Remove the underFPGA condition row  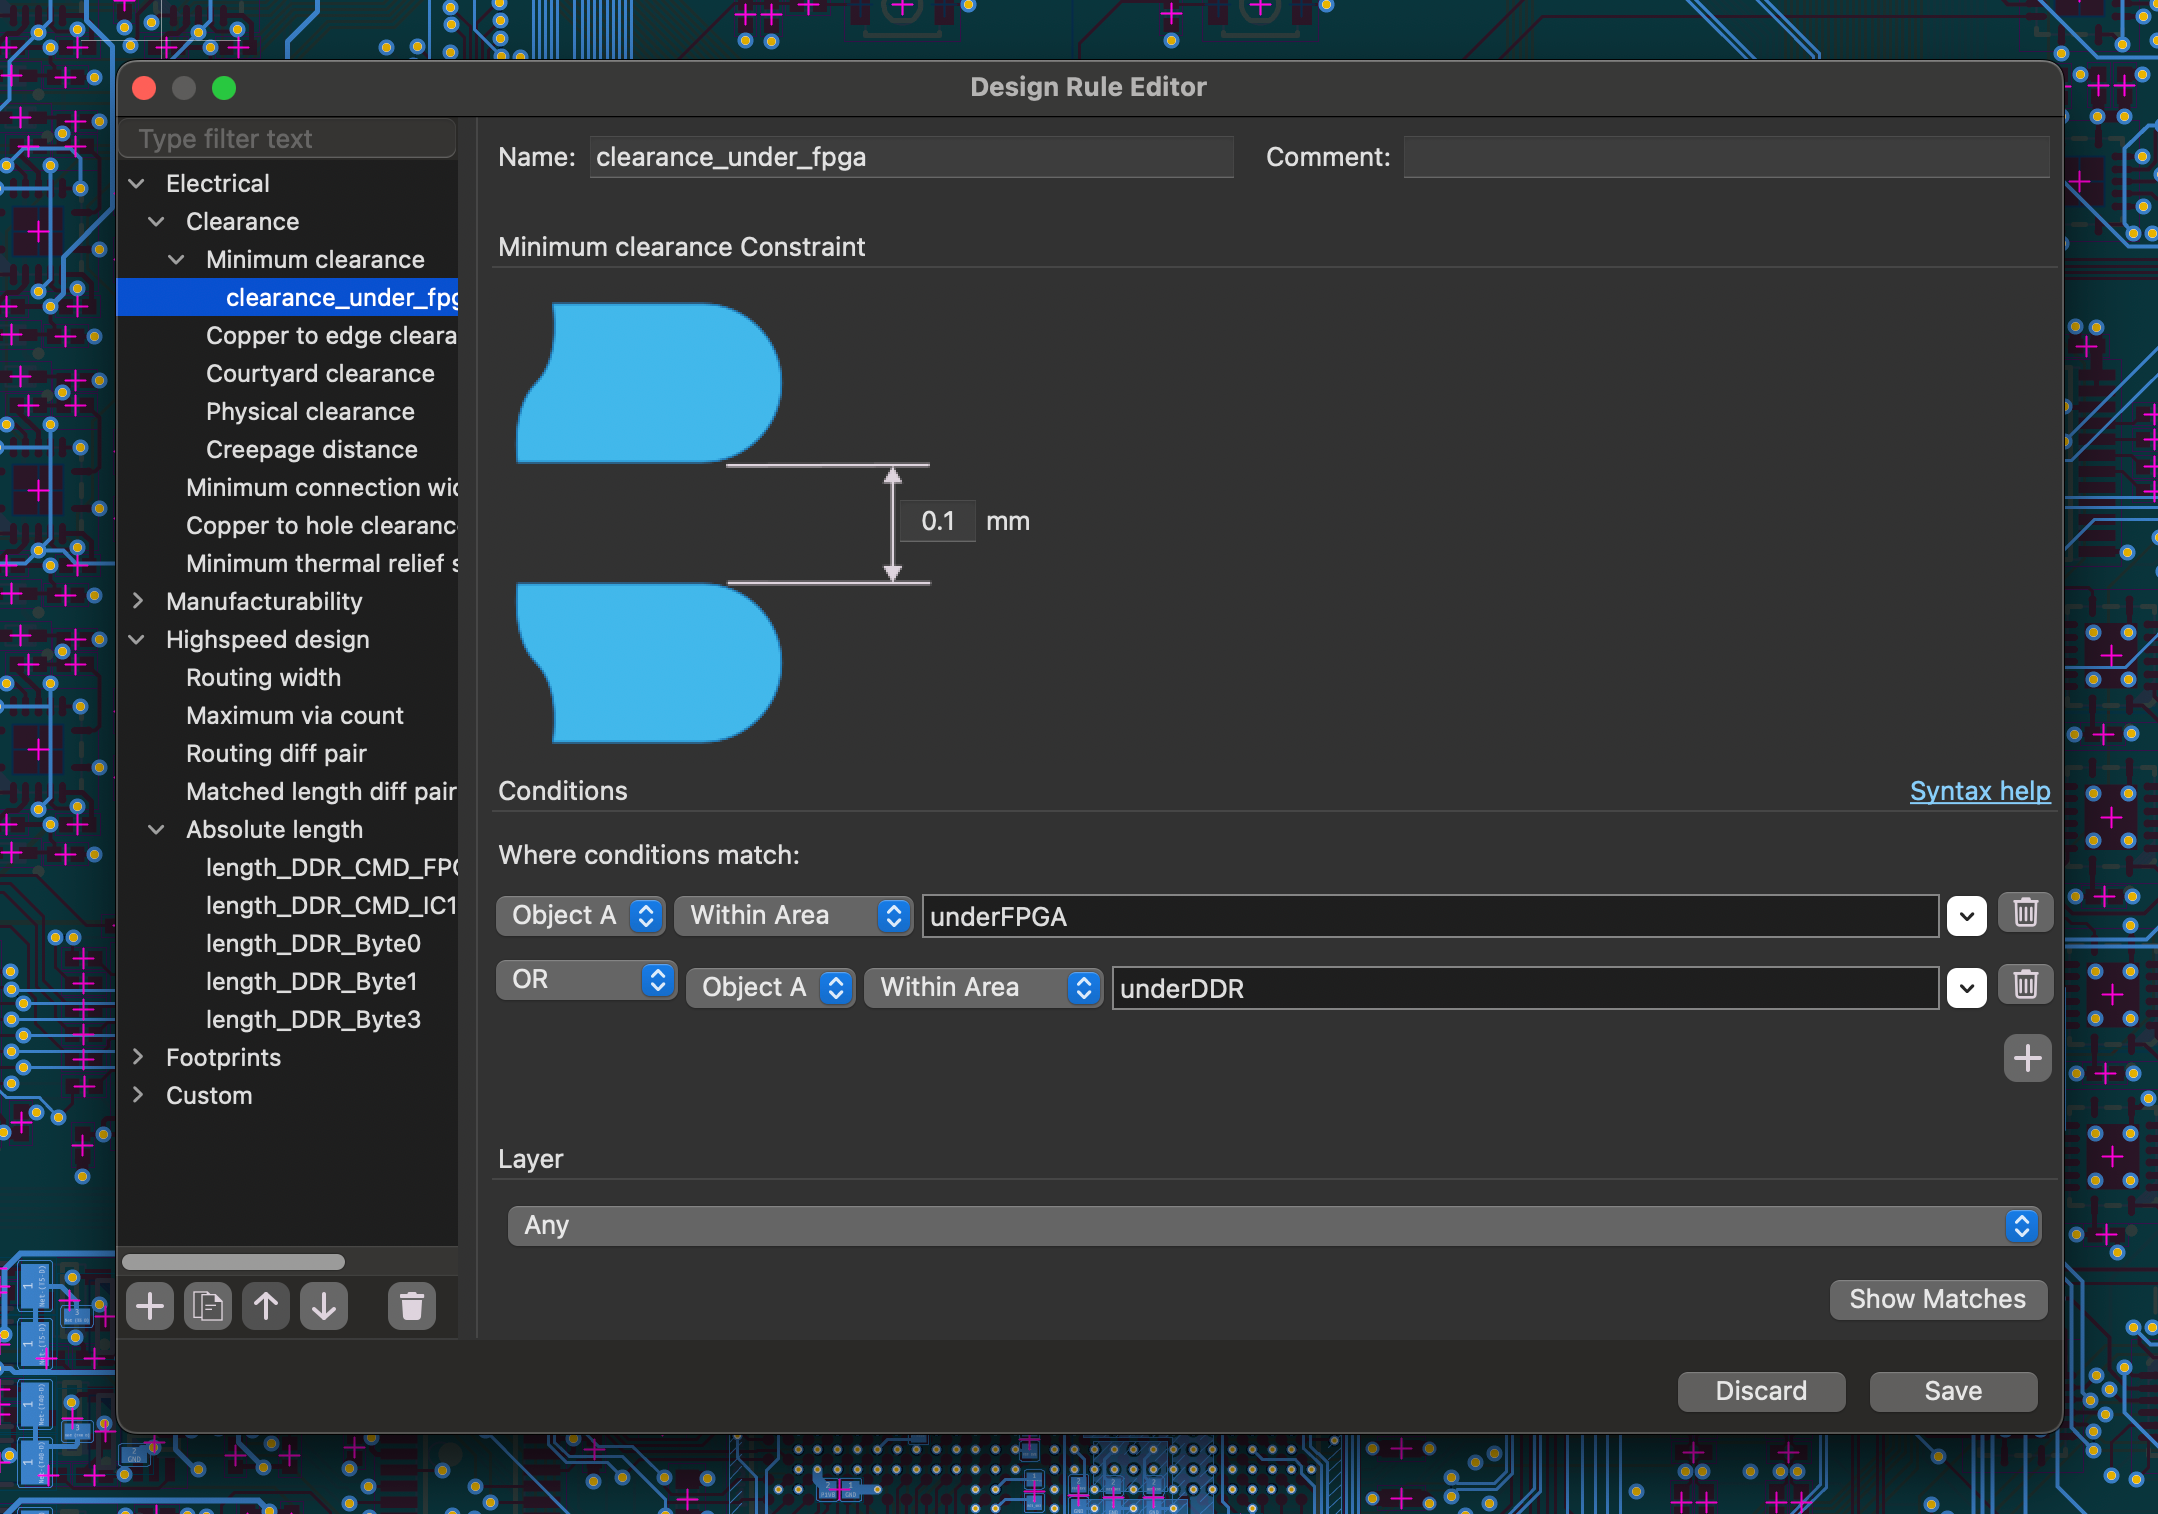coord(2024,913)
